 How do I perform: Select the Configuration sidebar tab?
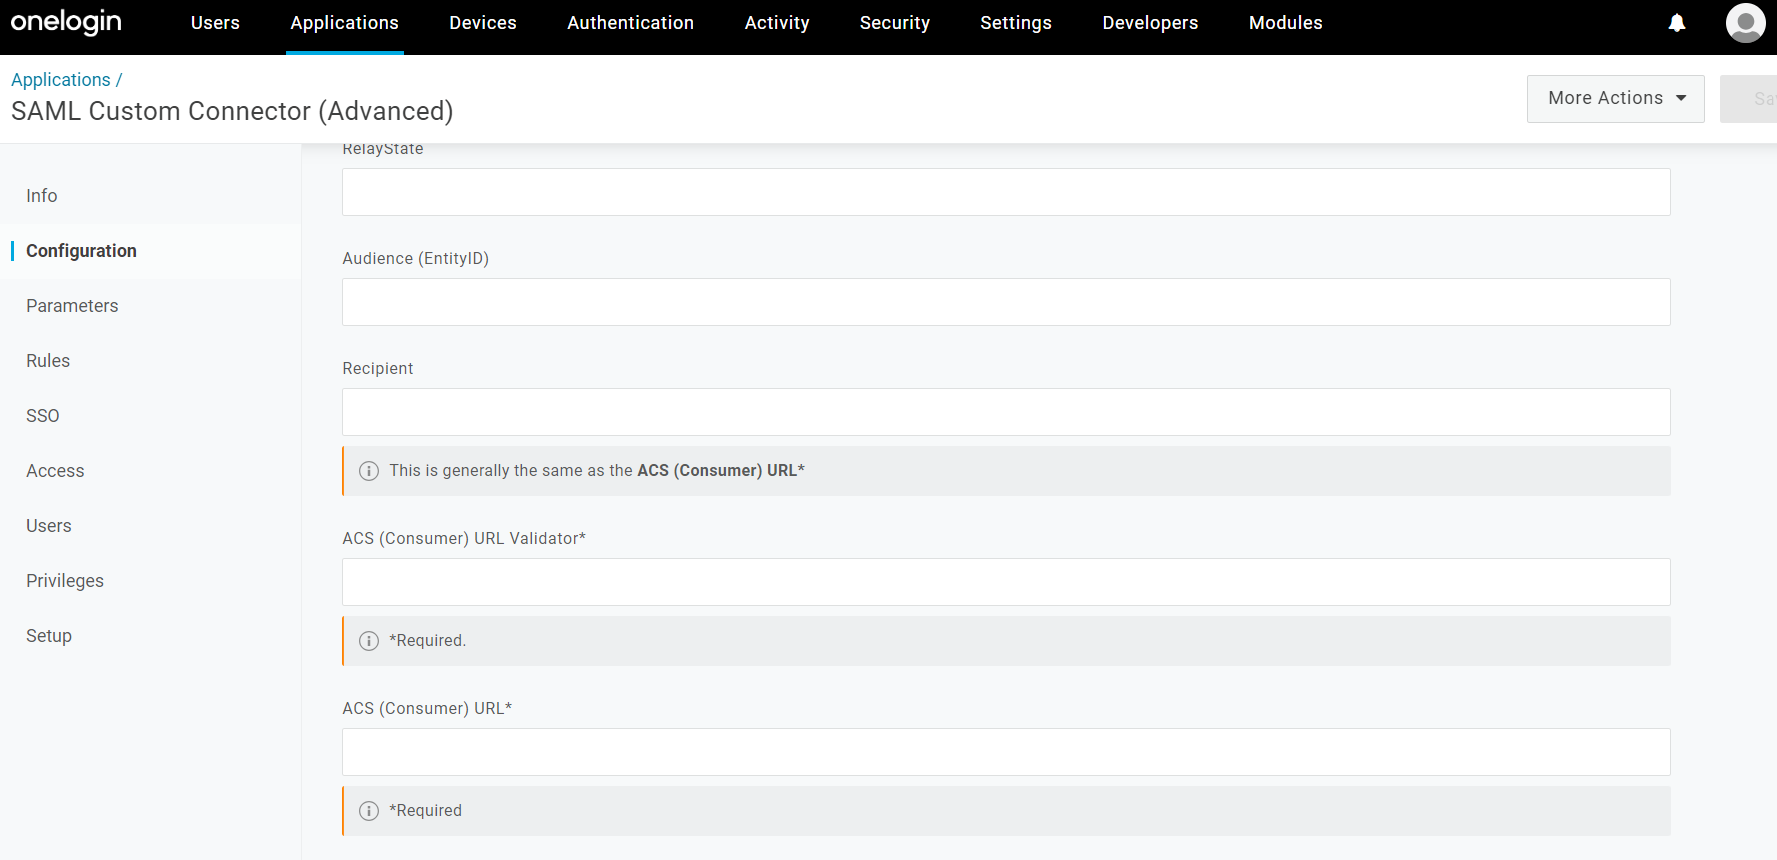click(82, 251)
